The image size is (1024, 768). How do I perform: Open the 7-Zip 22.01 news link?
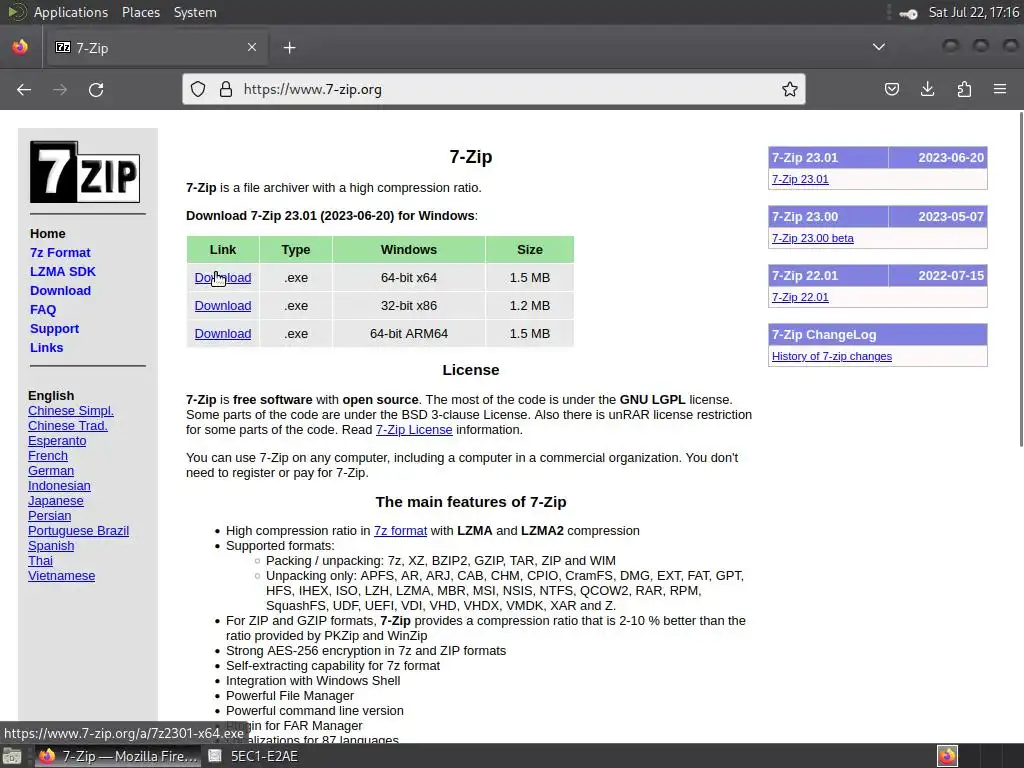[800, 297]
